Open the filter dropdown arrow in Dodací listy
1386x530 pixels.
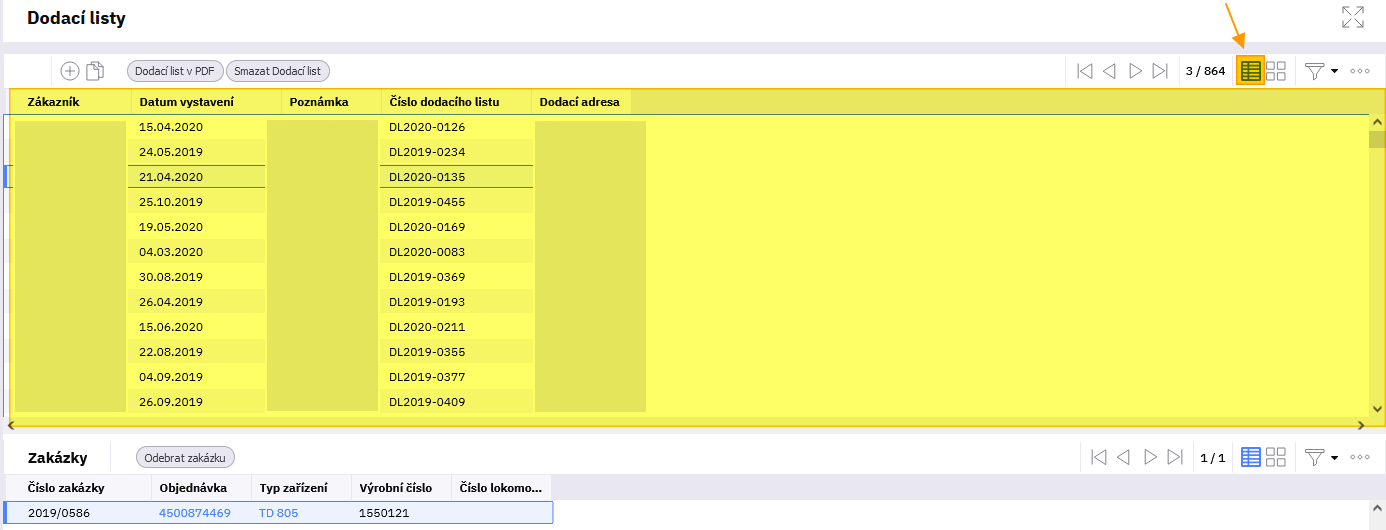click(x=1335, y=72)
